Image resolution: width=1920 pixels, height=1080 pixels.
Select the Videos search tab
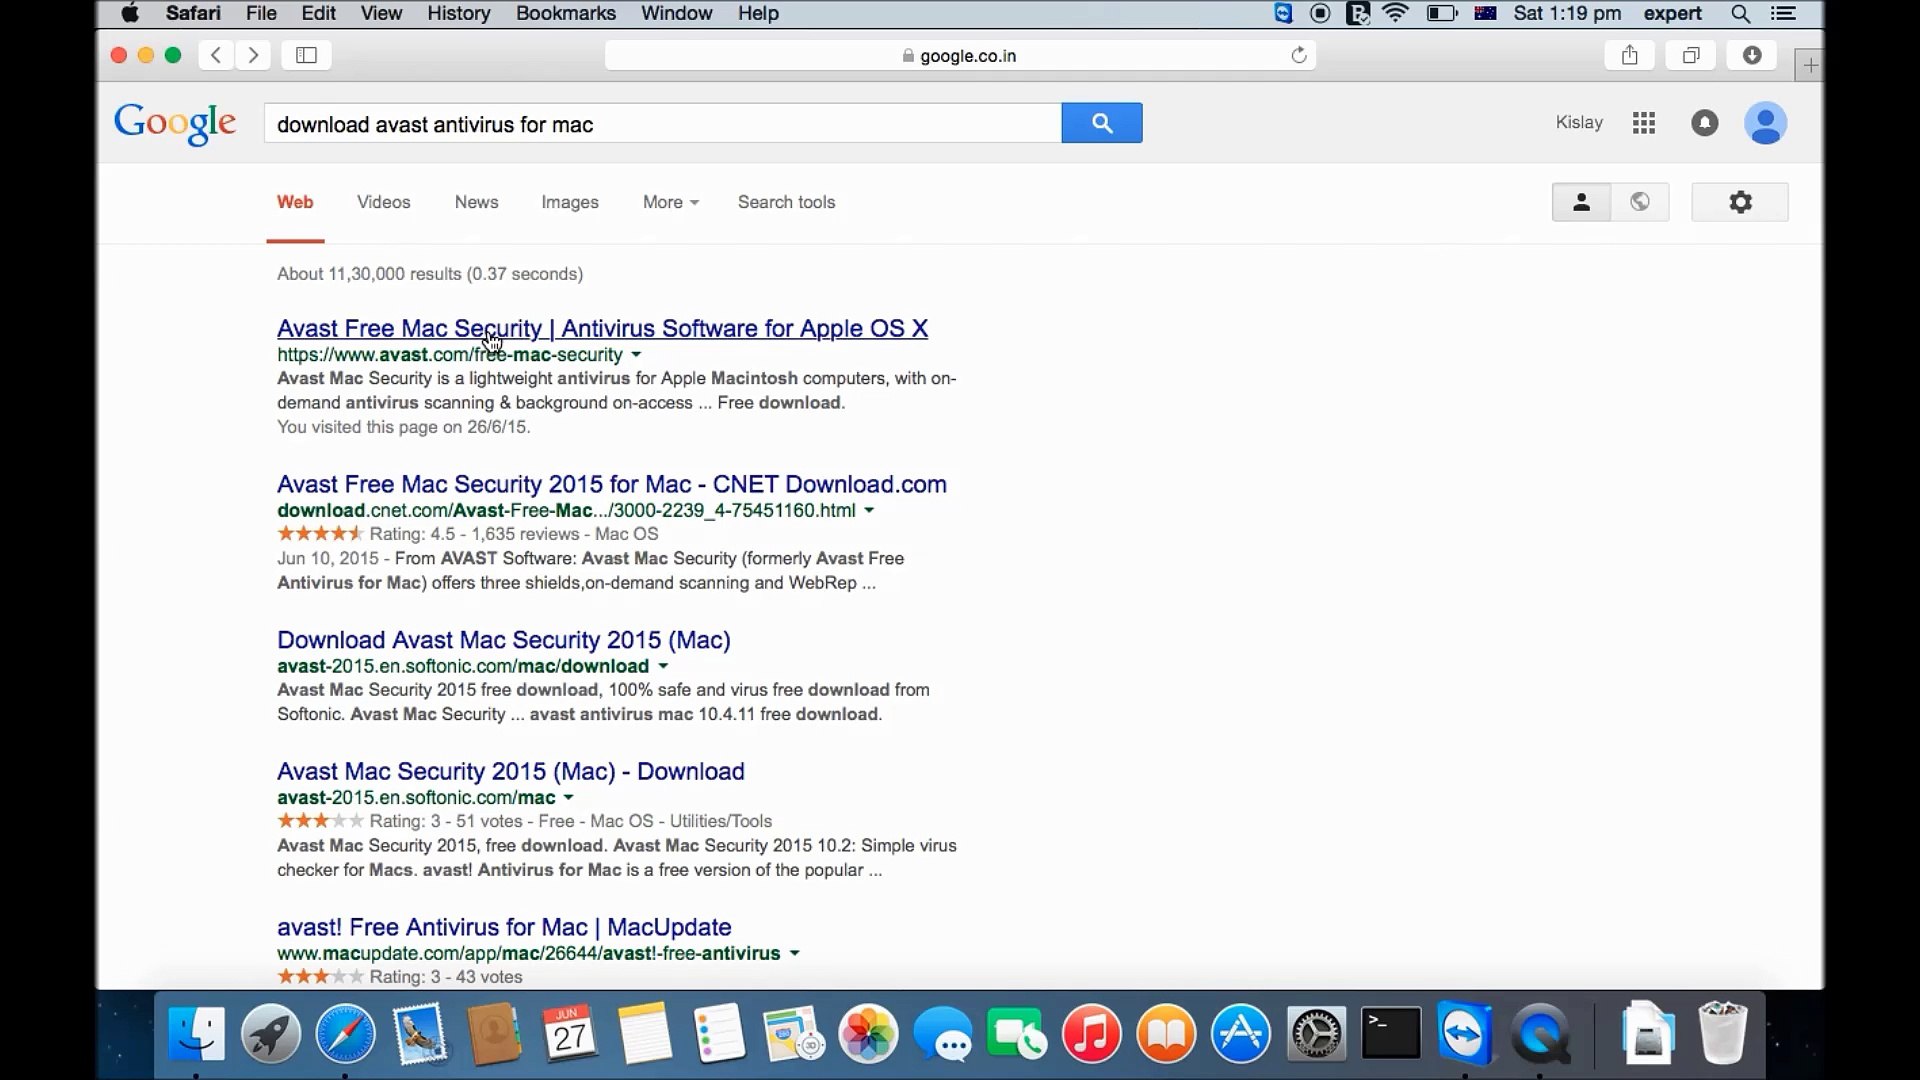(382, 200)
